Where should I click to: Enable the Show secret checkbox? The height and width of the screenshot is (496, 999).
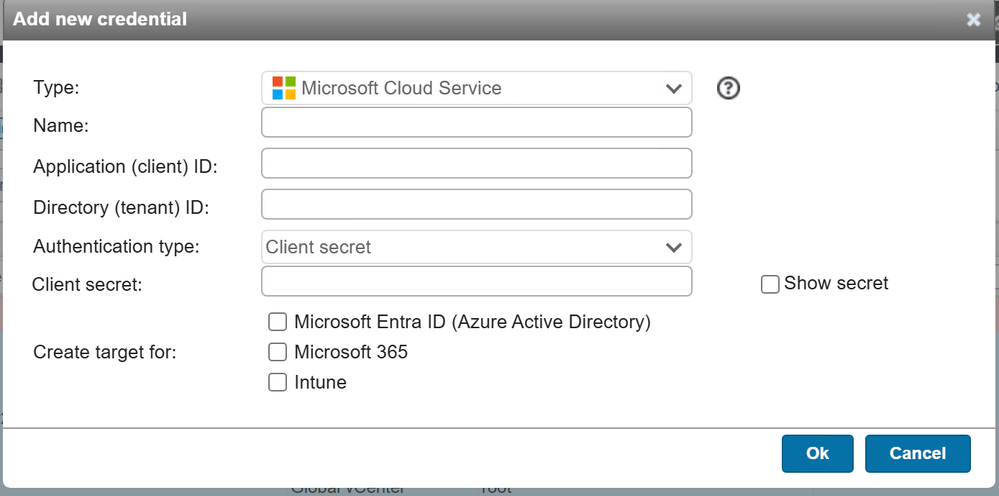[x=770, y=285]
